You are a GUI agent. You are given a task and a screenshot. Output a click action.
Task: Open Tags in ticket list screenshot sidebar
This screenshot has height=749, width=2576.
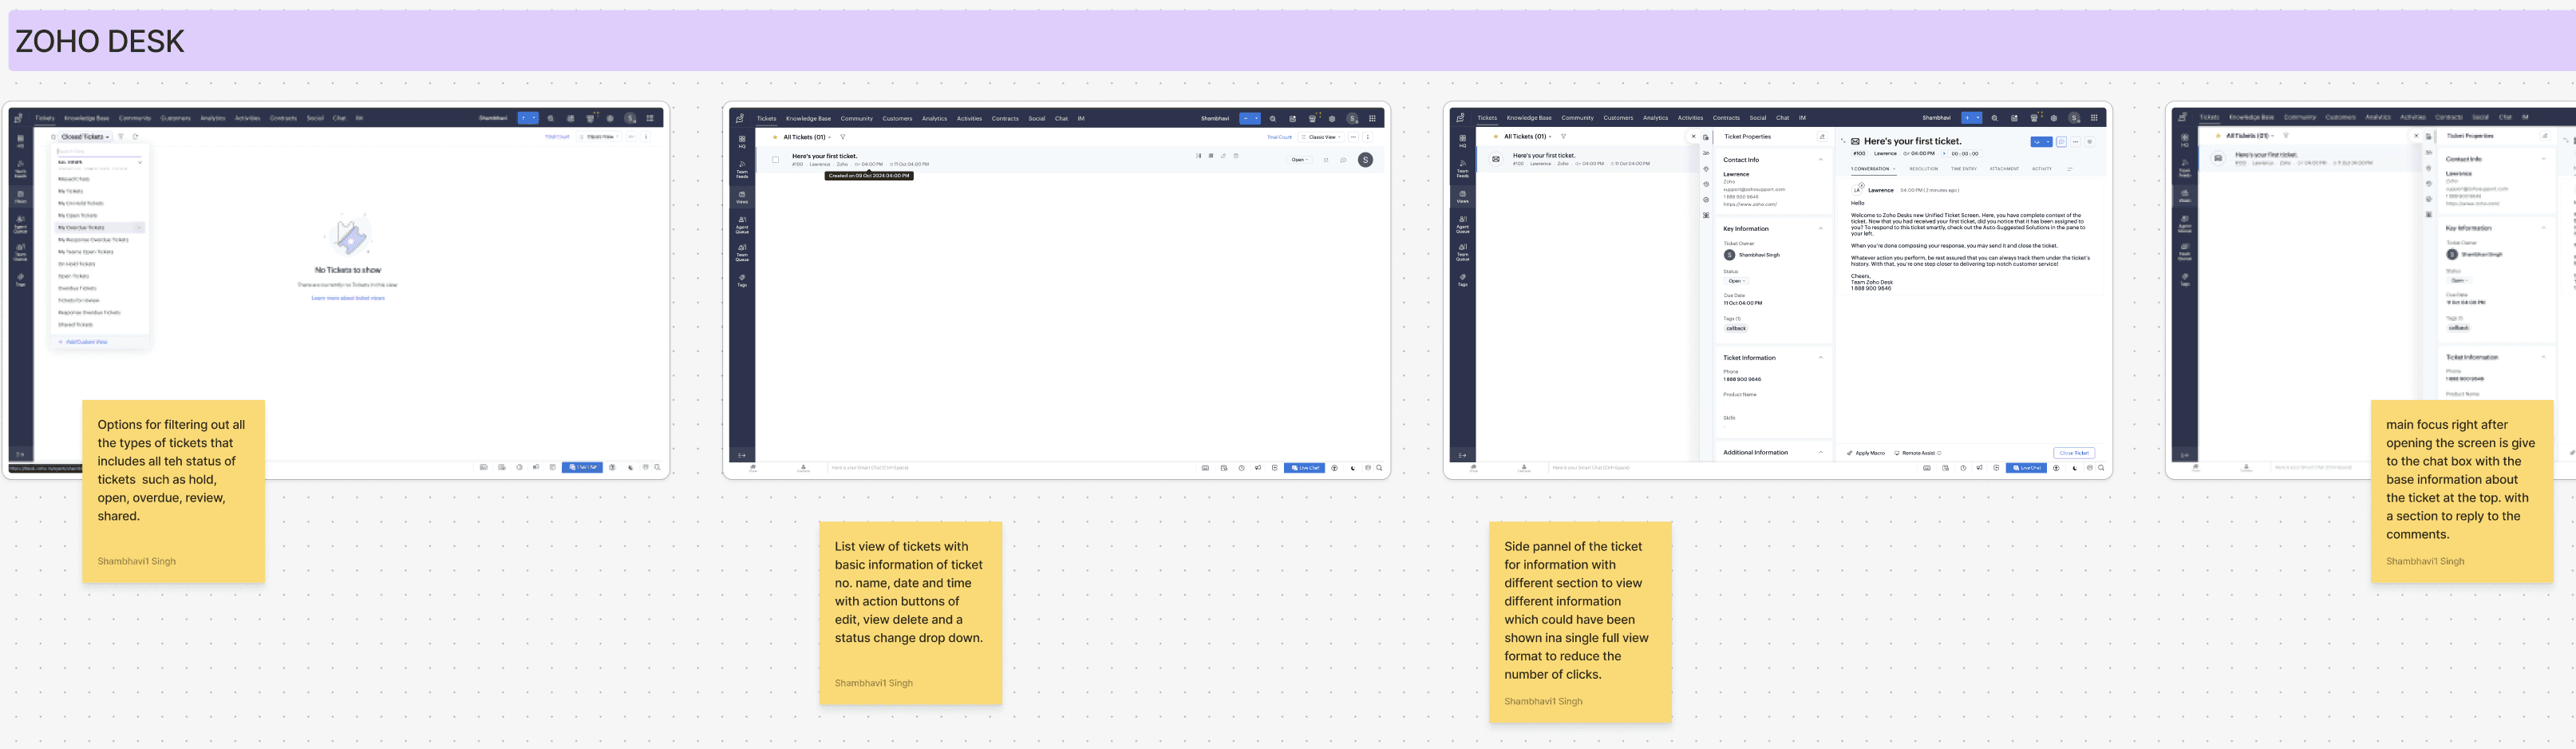click(742, 280)
